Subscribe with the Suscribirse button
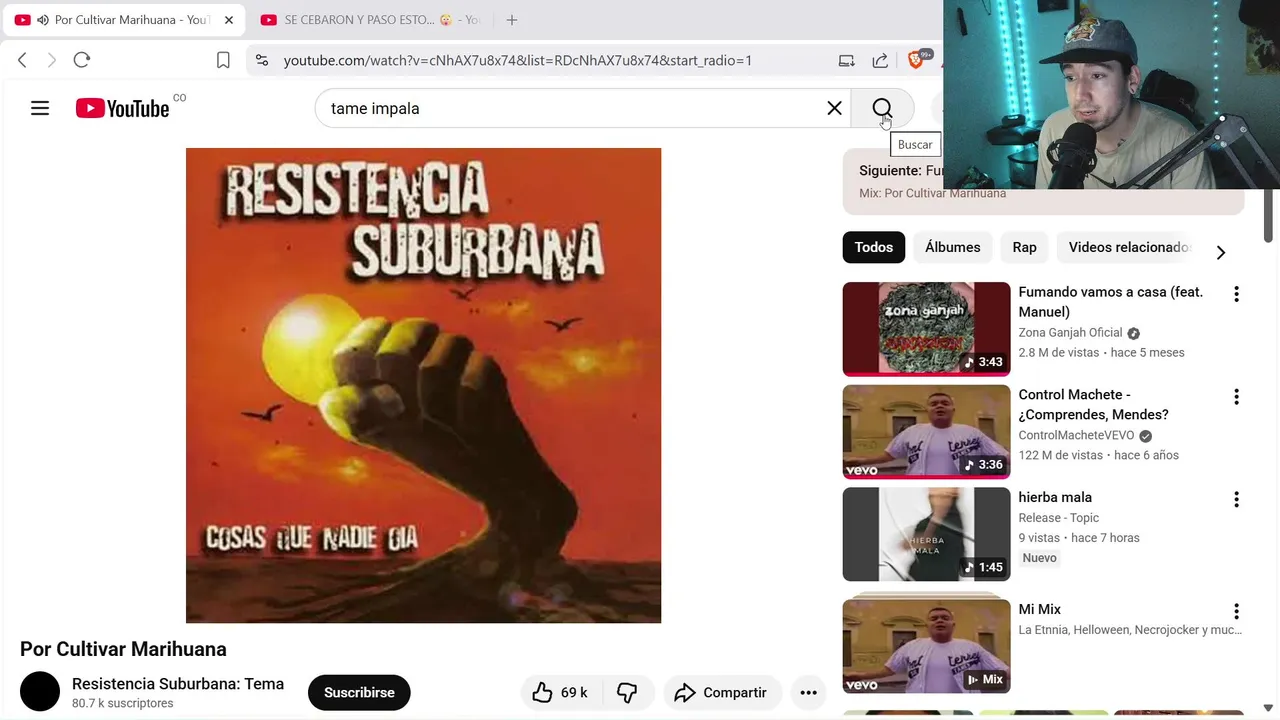 tap(359, 692)
